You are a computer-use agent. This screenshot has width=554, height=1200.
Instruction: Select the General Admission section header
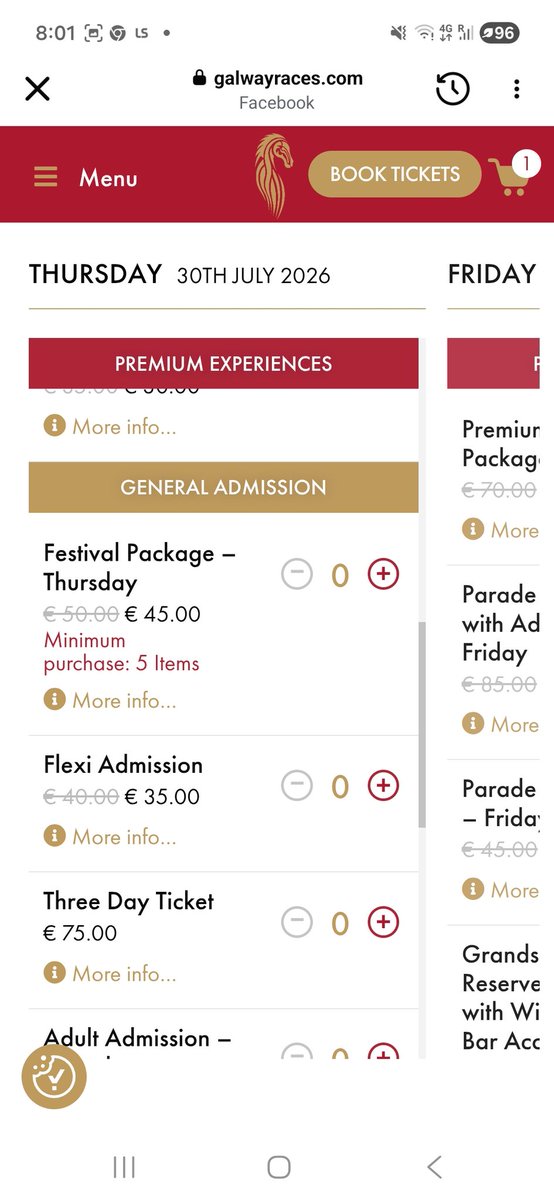(x=223, y=487)
